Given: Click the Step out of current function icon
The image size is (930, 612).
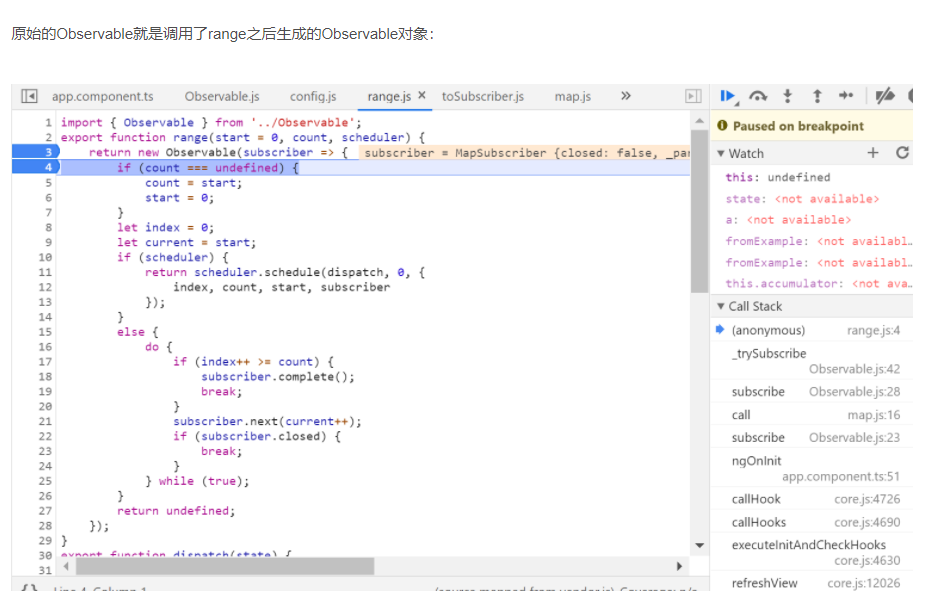Looking at the screenshot, I should 817,95.
